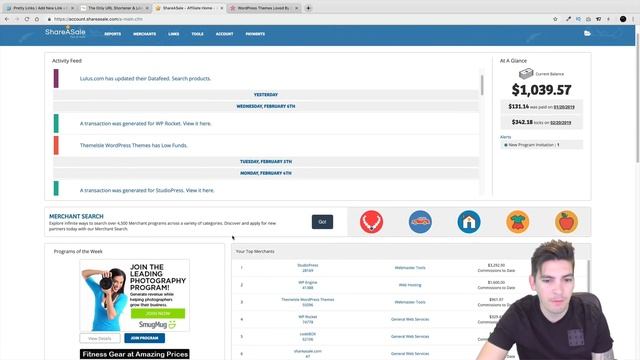Click the Wednesday, February 6th date header

pos(266,106)
